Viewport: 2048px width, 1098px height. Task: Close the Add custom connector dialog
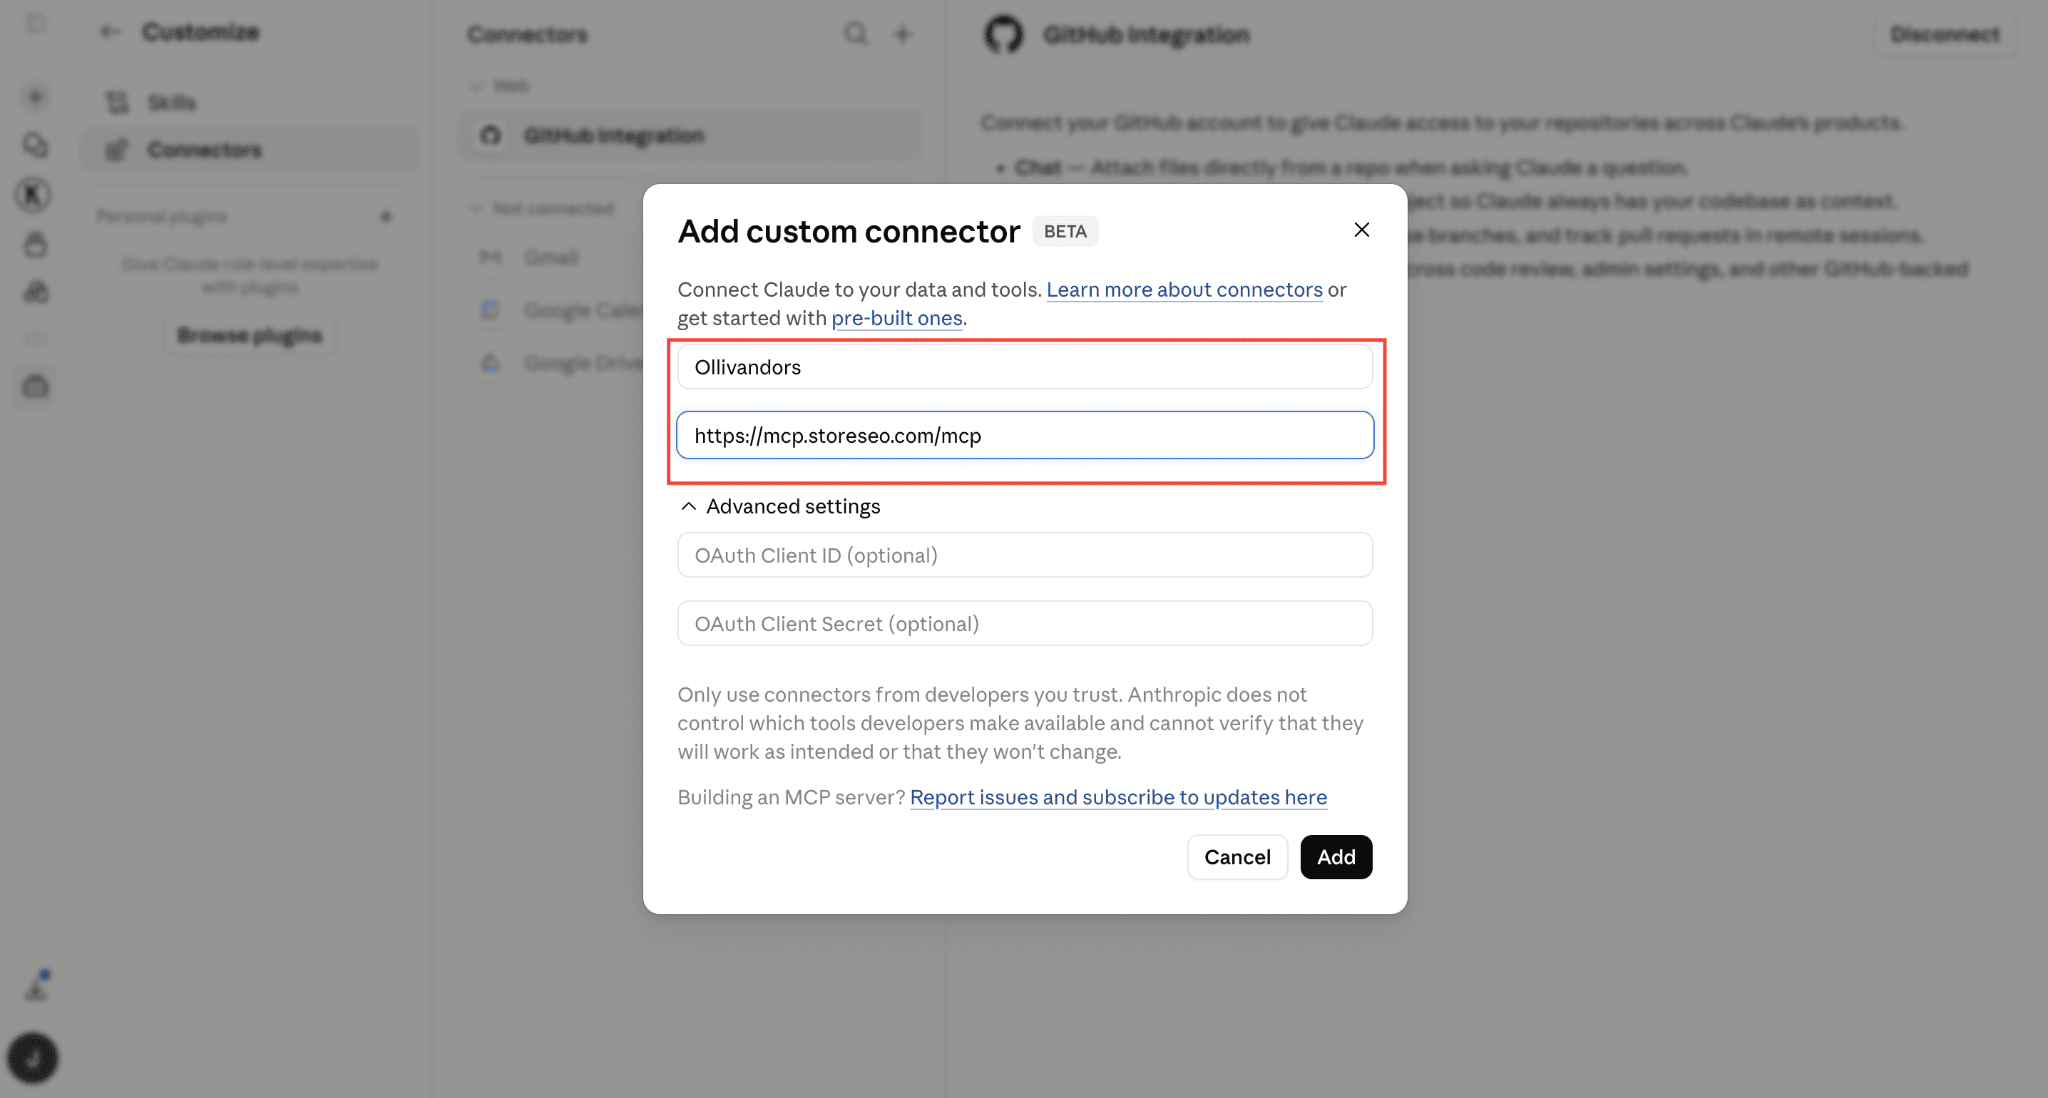click(x=1361, y=230)
